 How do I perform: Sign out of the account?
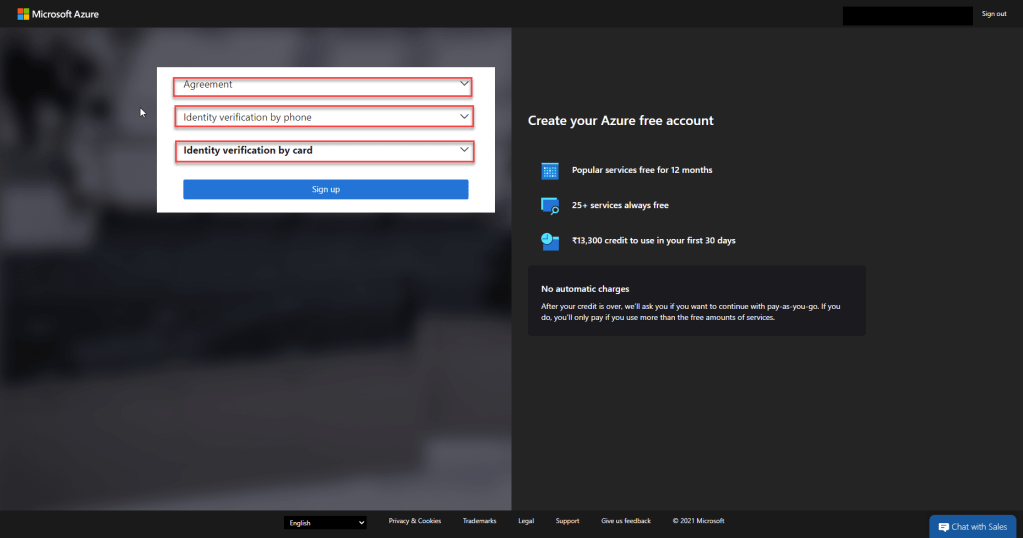click(993, 14)
